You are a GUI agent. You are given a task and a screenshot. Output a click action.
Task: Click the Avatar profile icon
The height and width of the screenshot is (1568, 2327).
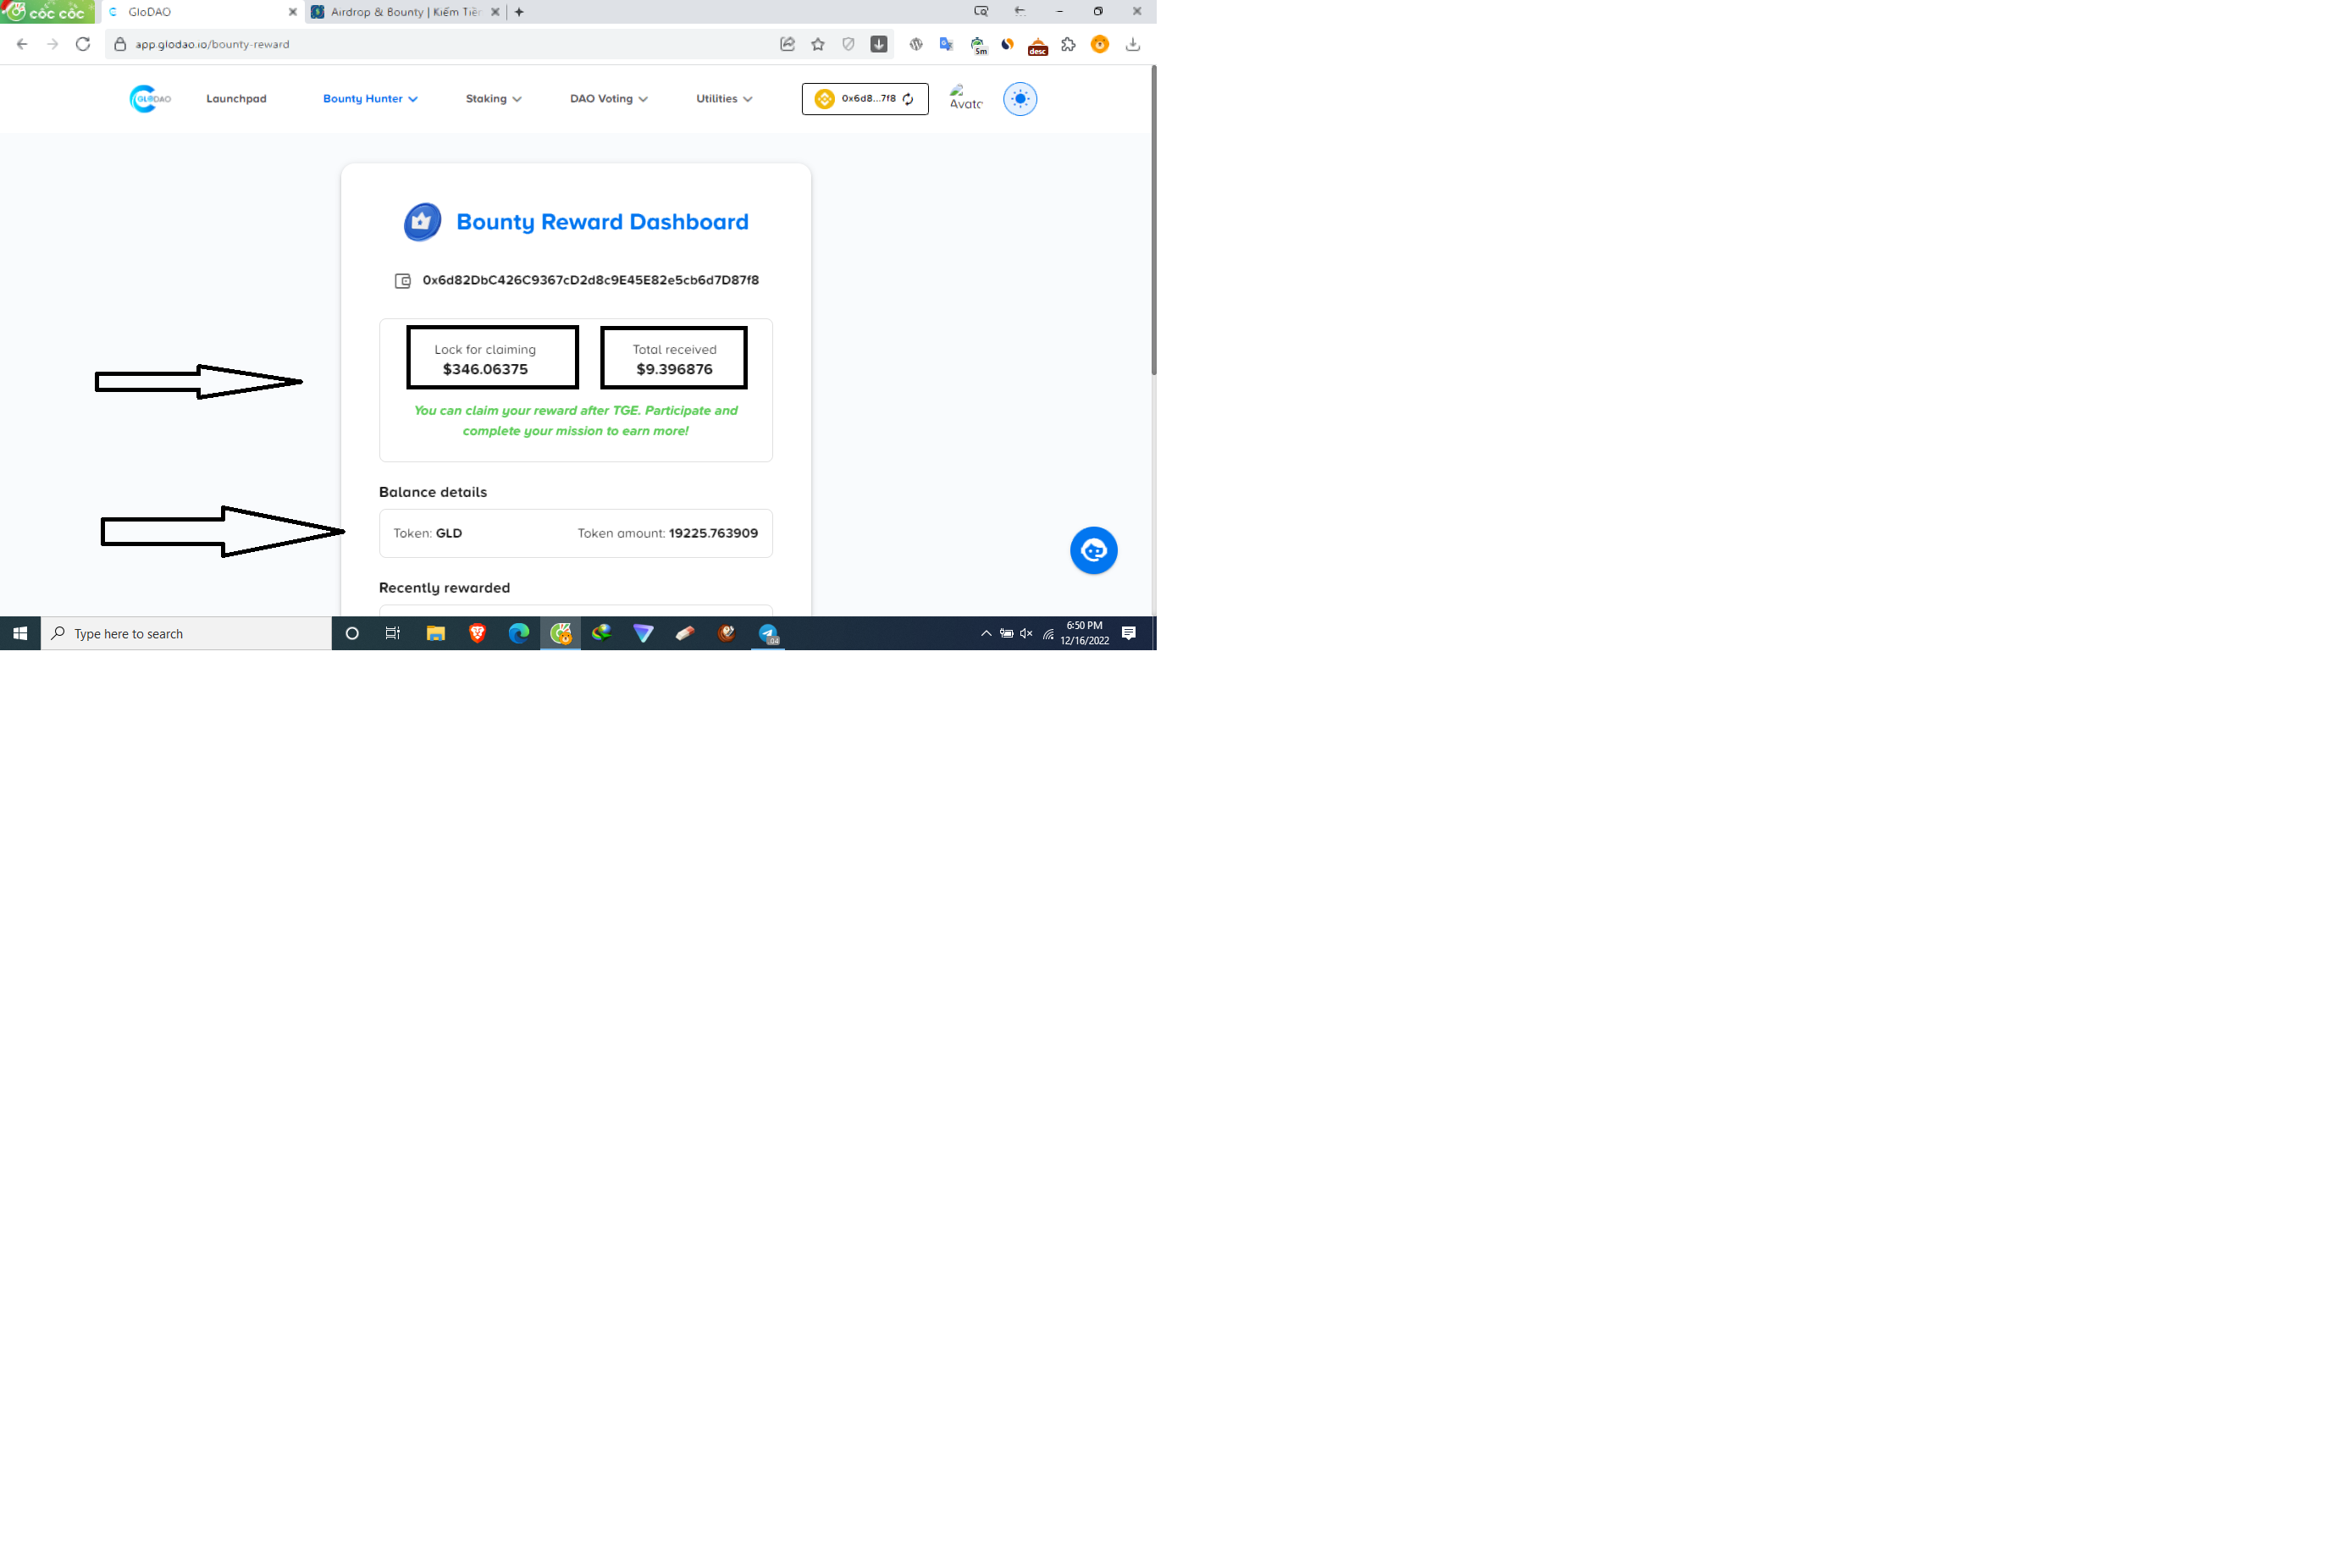[962, 97]
